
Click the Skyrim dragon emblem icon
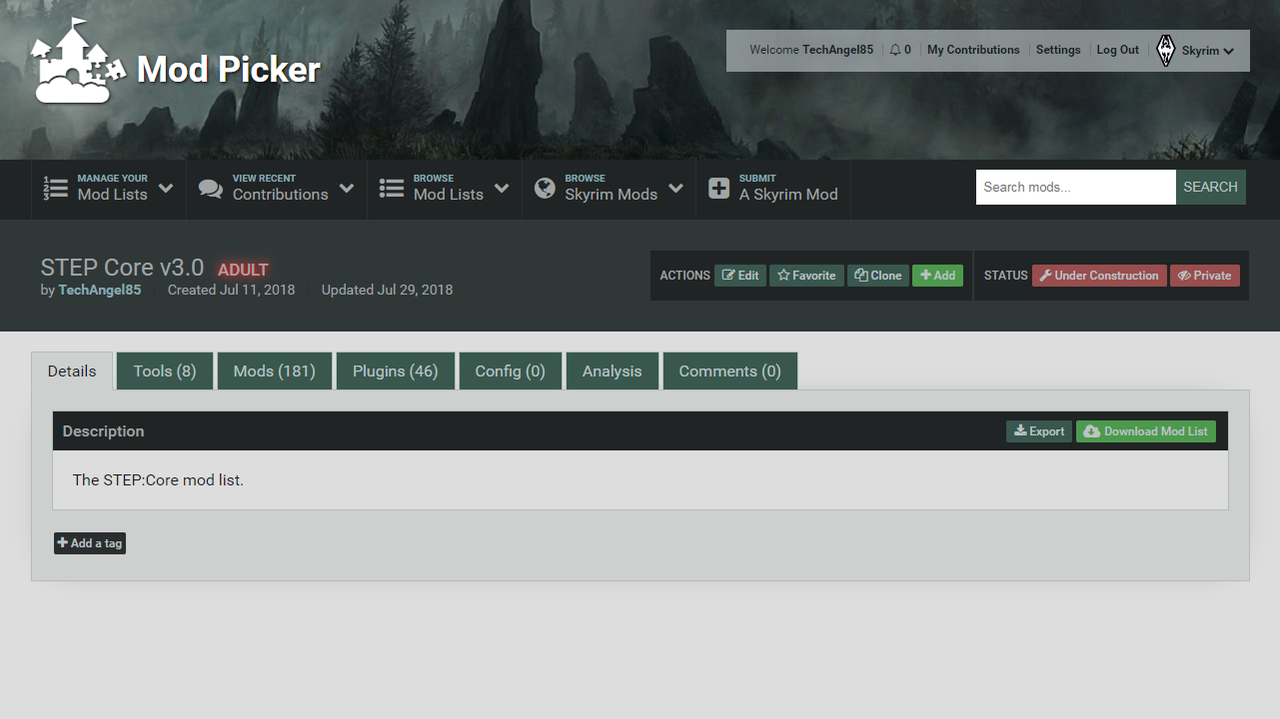coord(1166,50)
